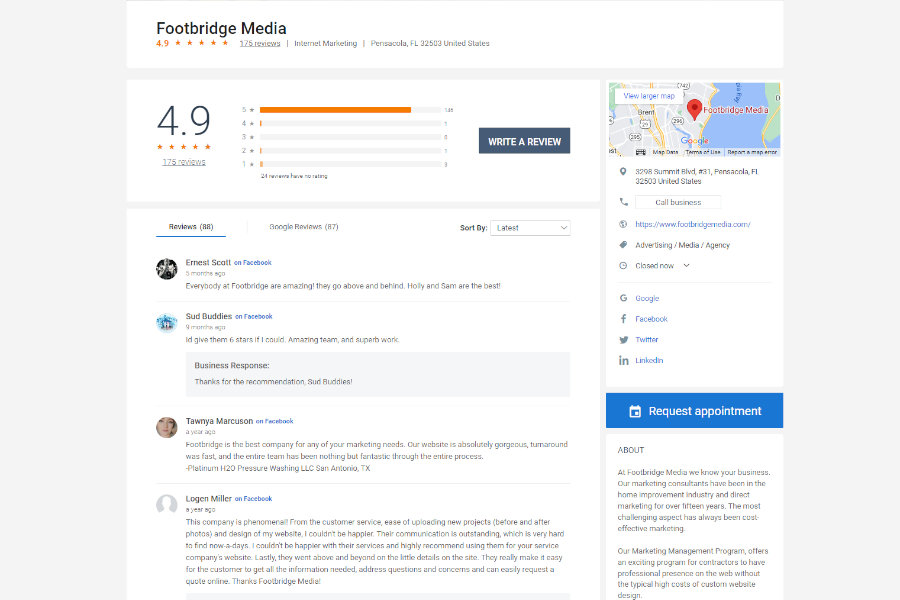Click the 4 star rating bar
Viewport: 900px width, 600px height.
click(350, 123)
